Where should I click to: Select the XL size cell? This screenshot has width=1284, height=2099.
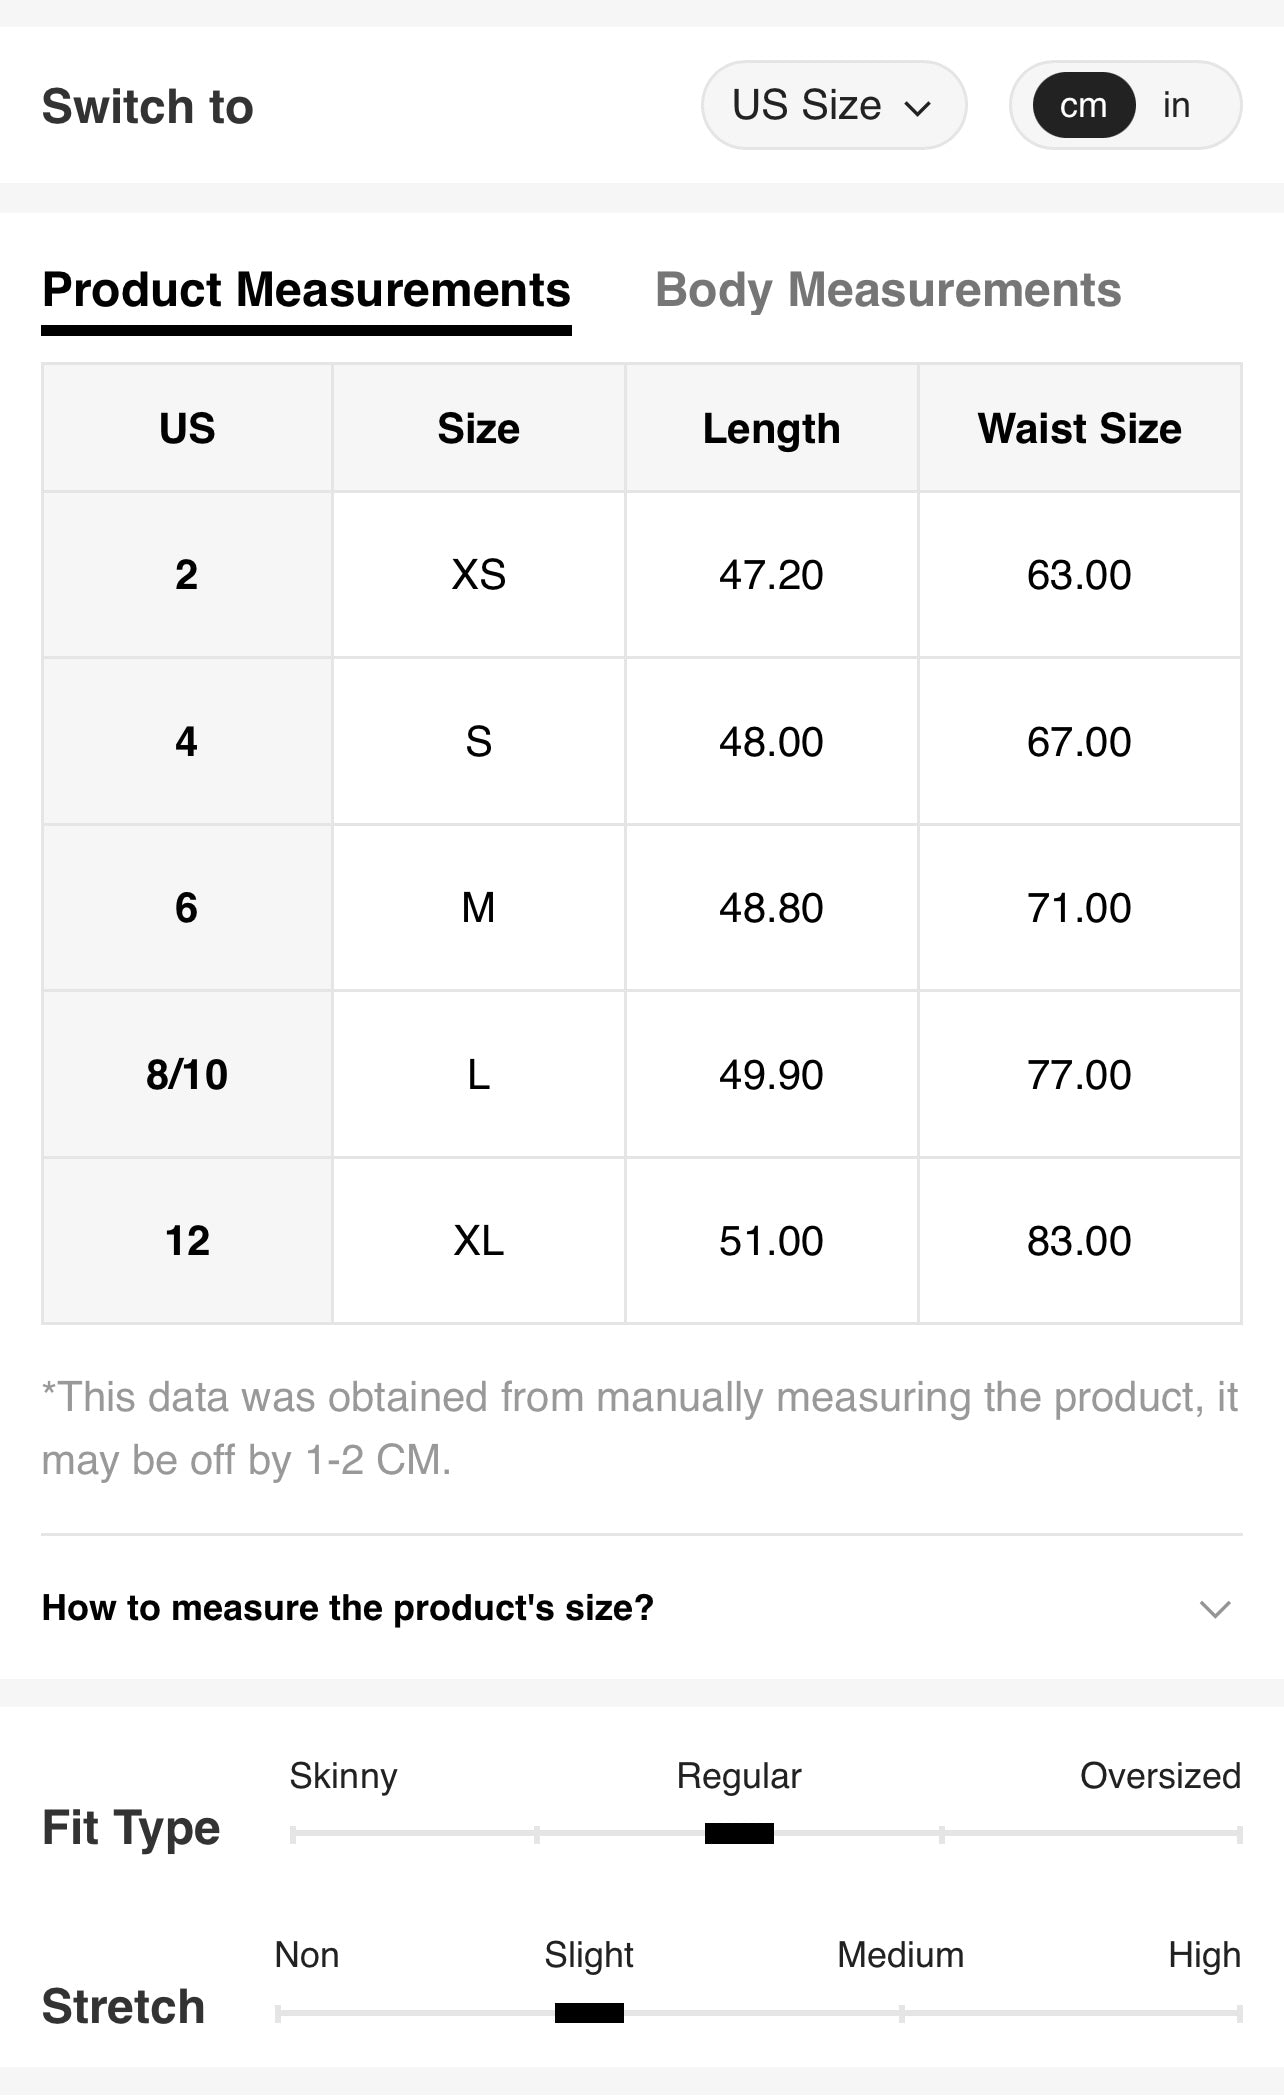pos(478,1241)
